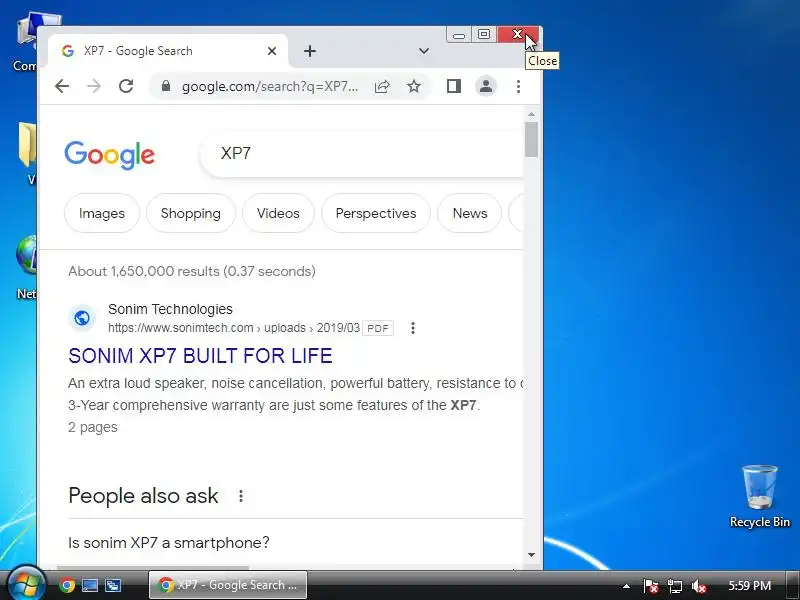Click the muted volume tray icon
Screen dimensions: 800x600
[698, 586]
